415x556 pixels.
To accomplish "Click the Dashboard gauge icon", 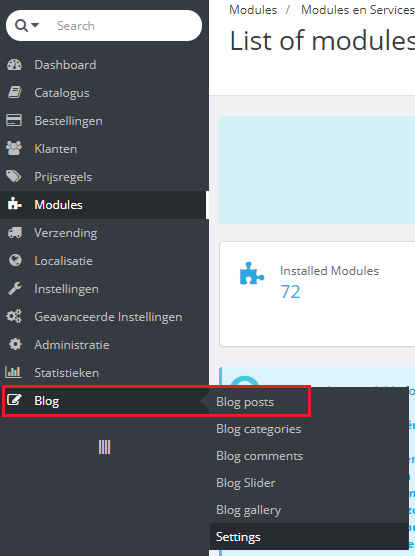I will click(15, 65).
